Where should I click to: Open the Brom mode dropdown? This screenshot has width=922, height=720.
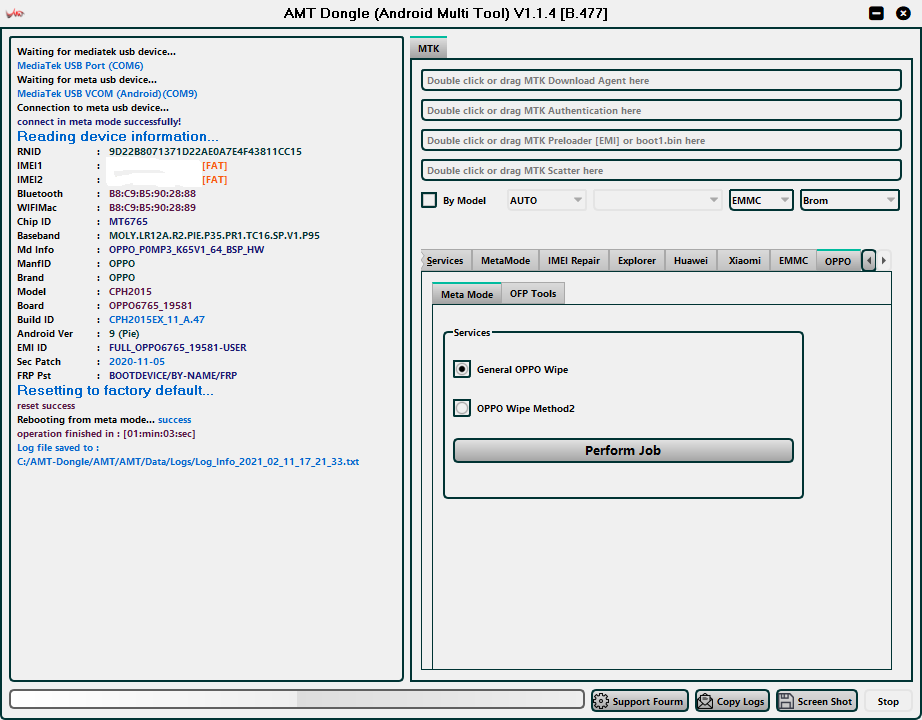coord(850,201)
